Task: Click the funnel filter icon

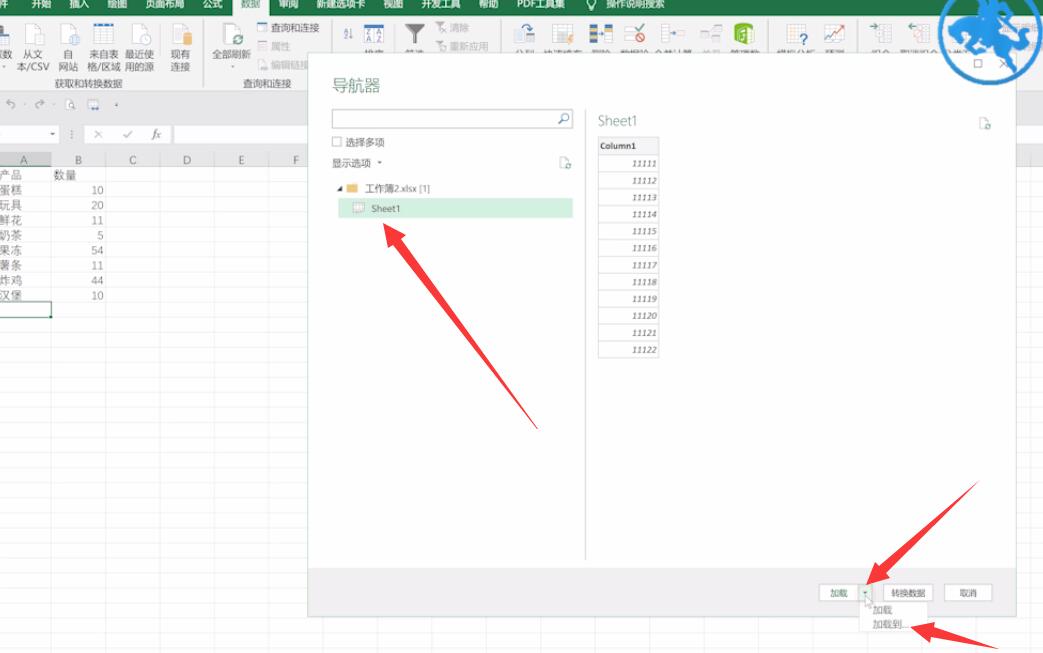Action: click(414, 34)
